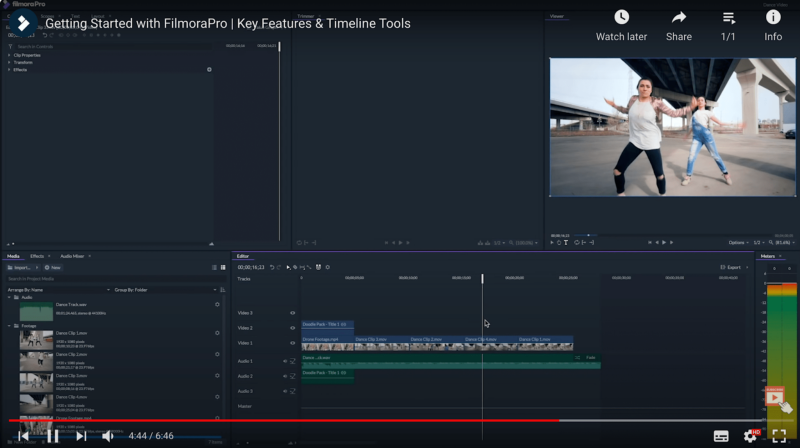
Task: Collapse the Audio folder
Action: [9, 297]
